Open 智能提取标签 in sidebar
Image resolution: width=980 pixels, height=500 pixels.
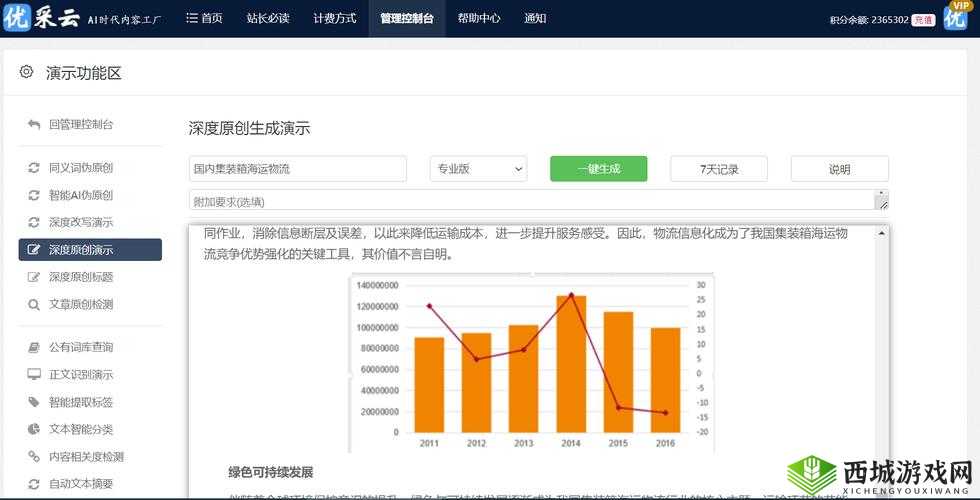click(x=81, y=402)
